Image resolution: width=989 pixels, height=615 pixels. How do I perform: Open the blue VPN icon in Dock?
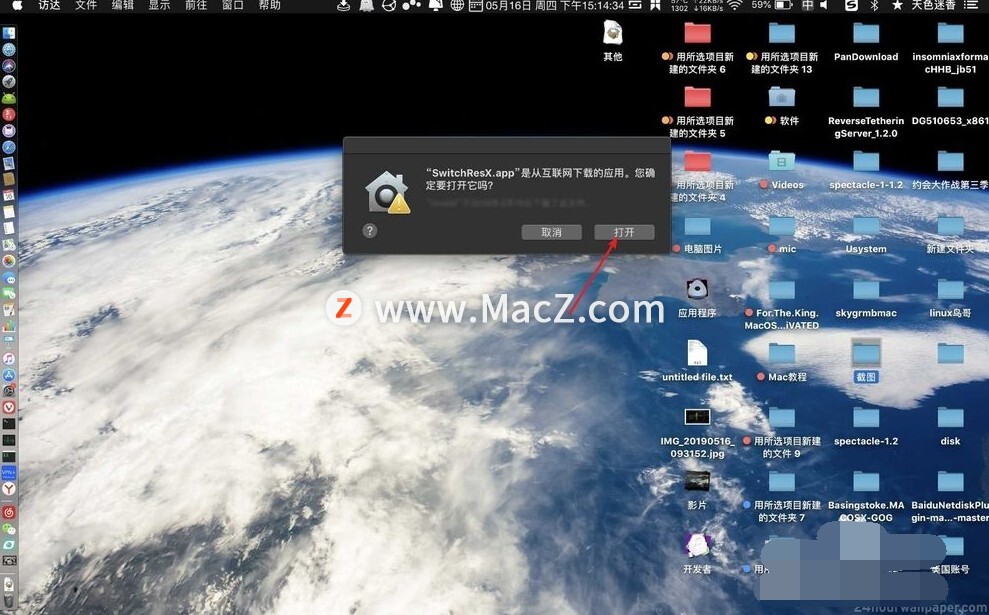click(9, 472)
